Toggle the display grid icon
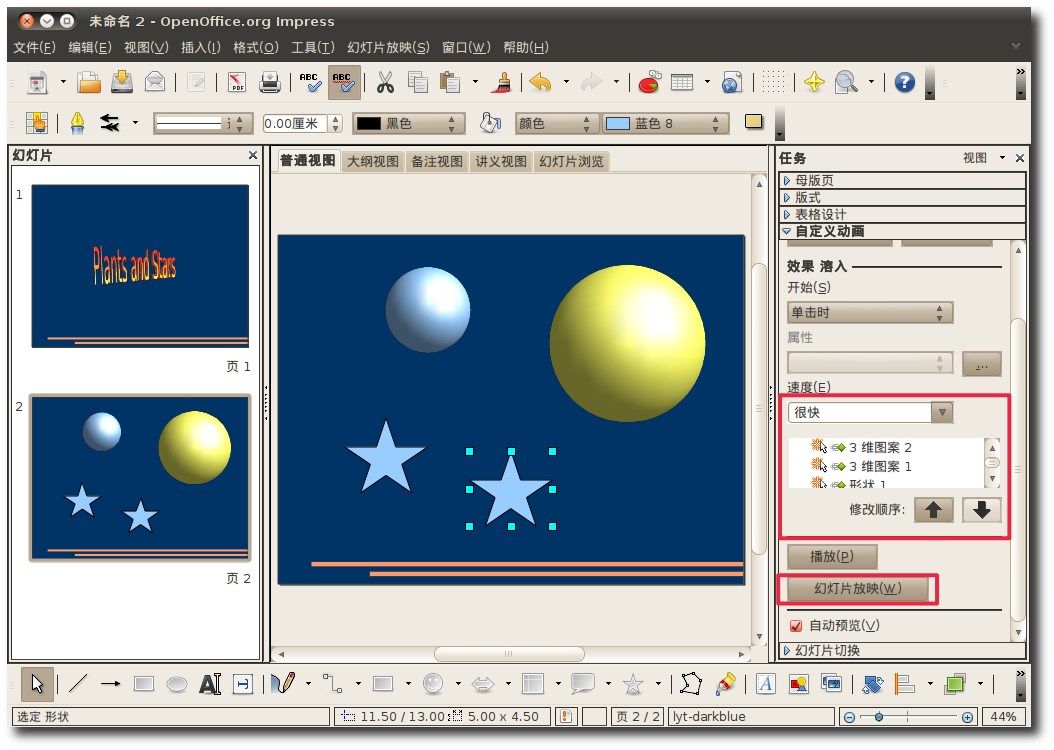Screen dimensions: 1054x750 pos(773,83)
